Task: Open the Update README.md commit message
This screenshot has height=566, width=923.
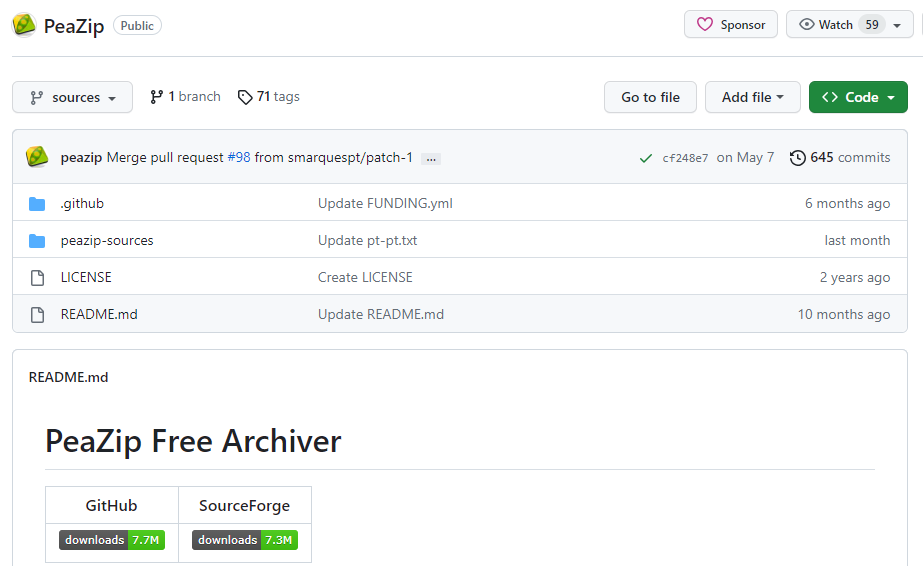Action: click(x=381, y=315)
